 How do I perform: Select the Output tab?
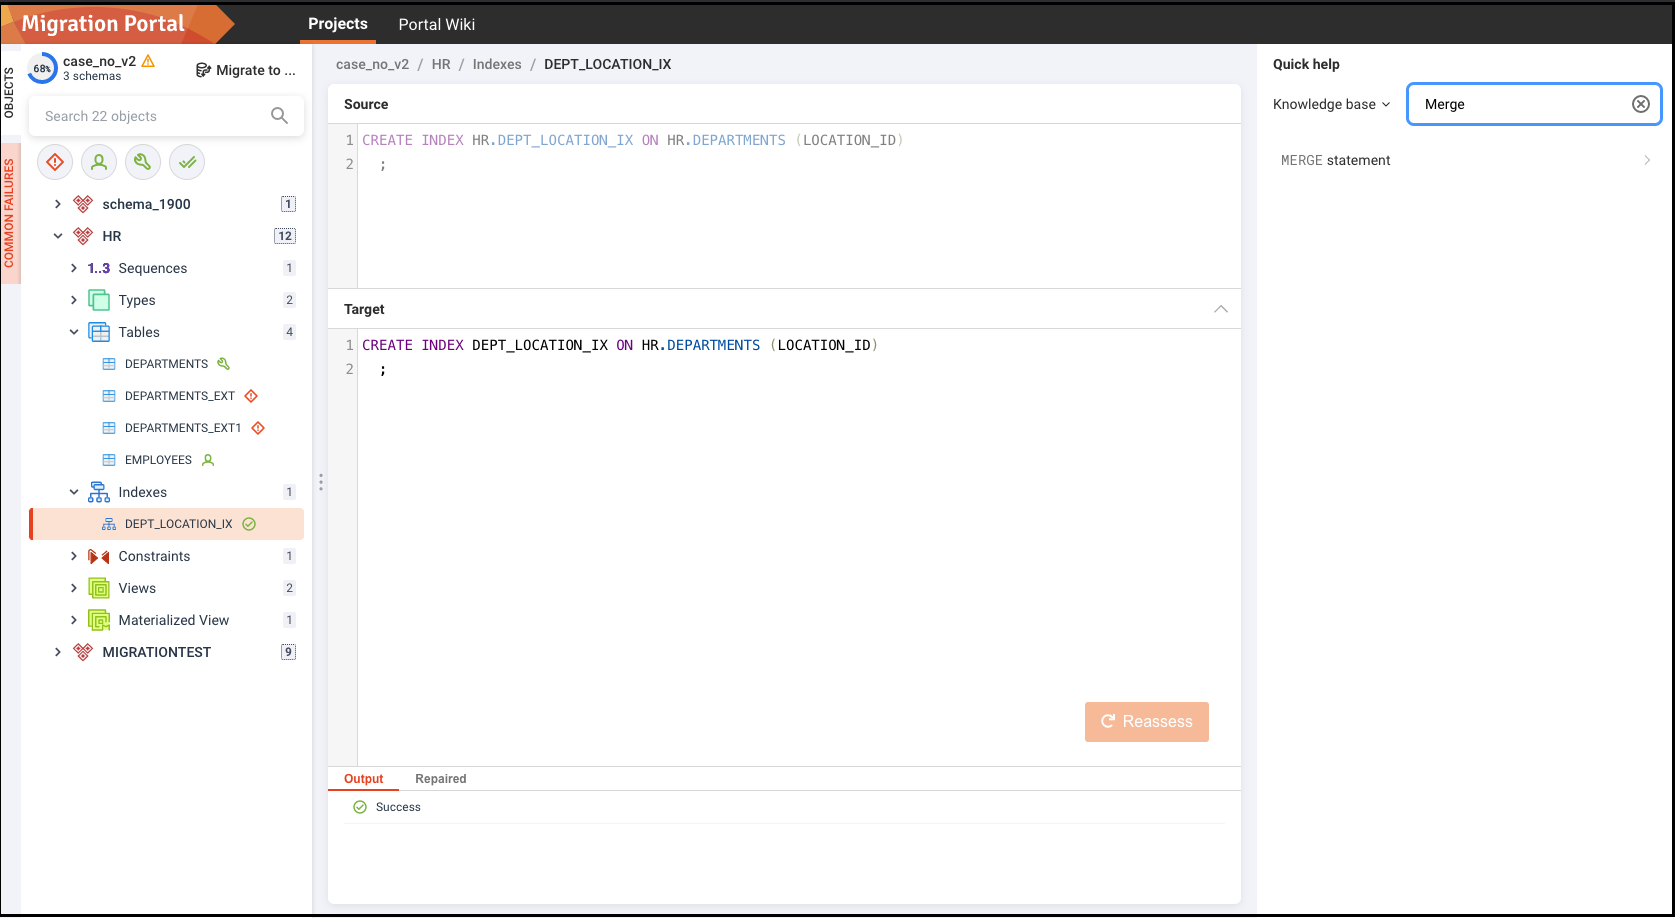(364, 779)
